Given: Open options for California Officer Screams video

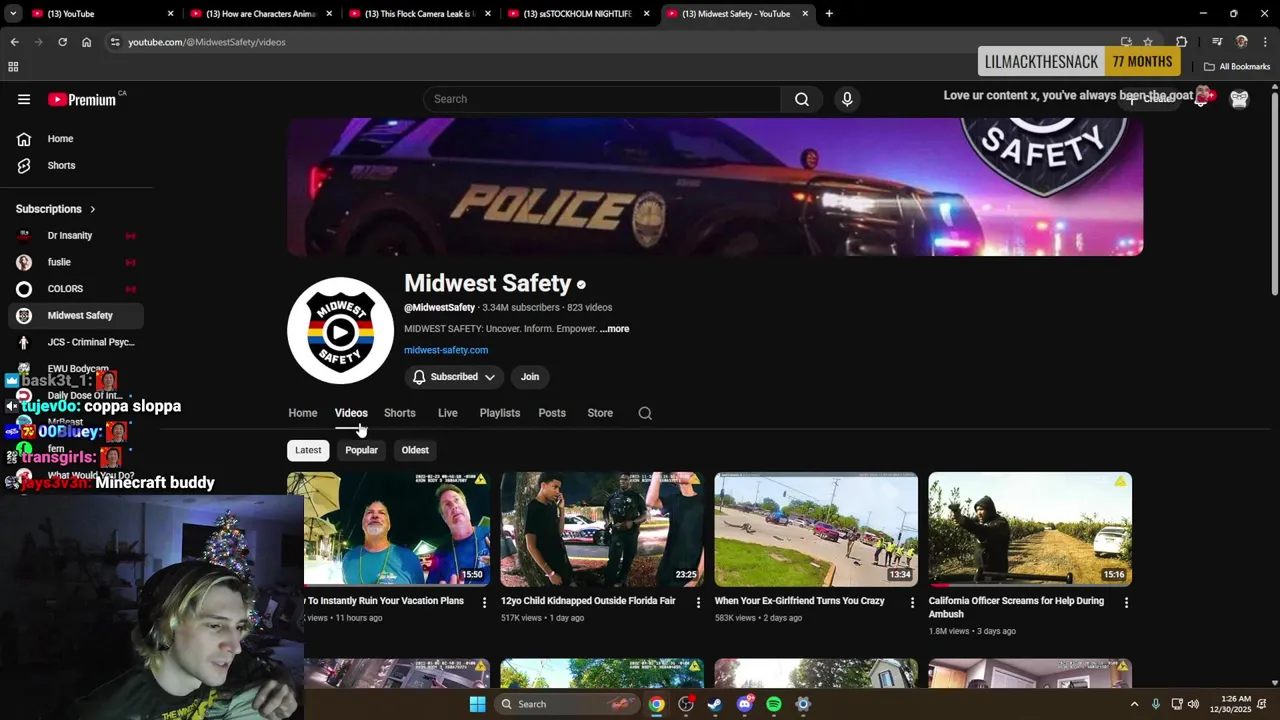Looking at the screenshot, I should pyautogui.click(x=1126, y=602).
